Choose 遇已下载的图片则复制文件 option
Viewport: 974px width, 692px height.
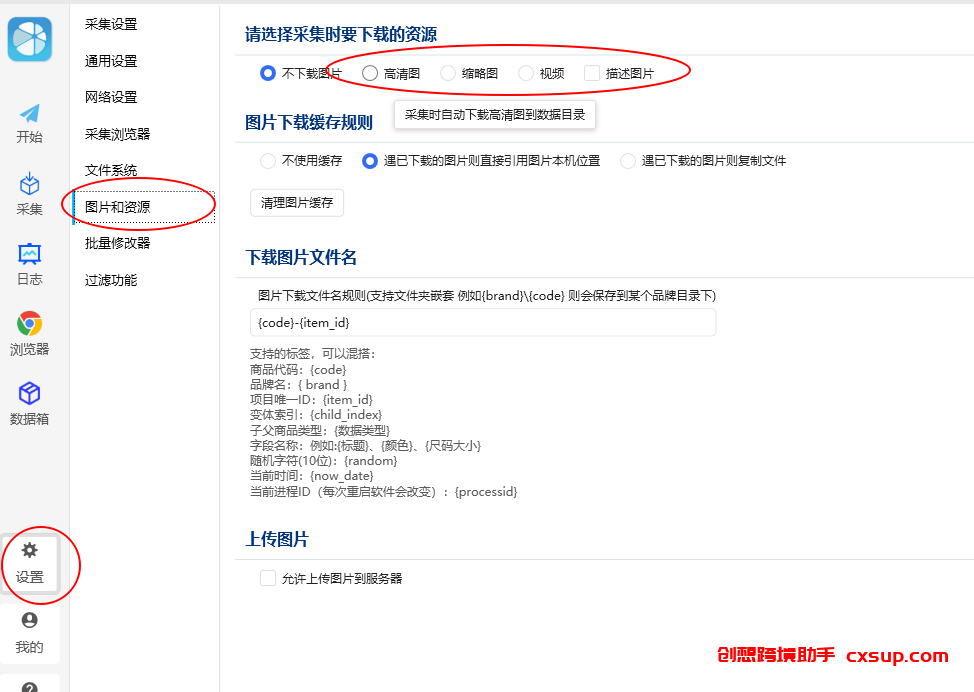(628, 161)
